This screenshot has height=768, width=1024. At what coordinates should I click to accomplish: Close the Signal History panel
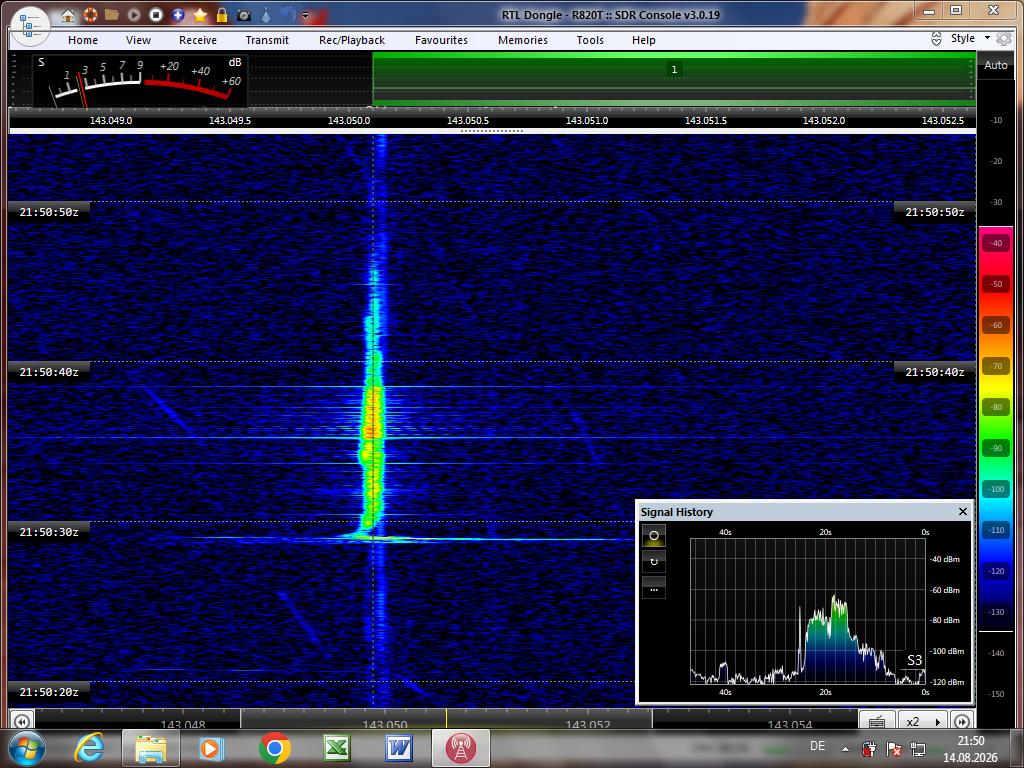coord(963,511)
